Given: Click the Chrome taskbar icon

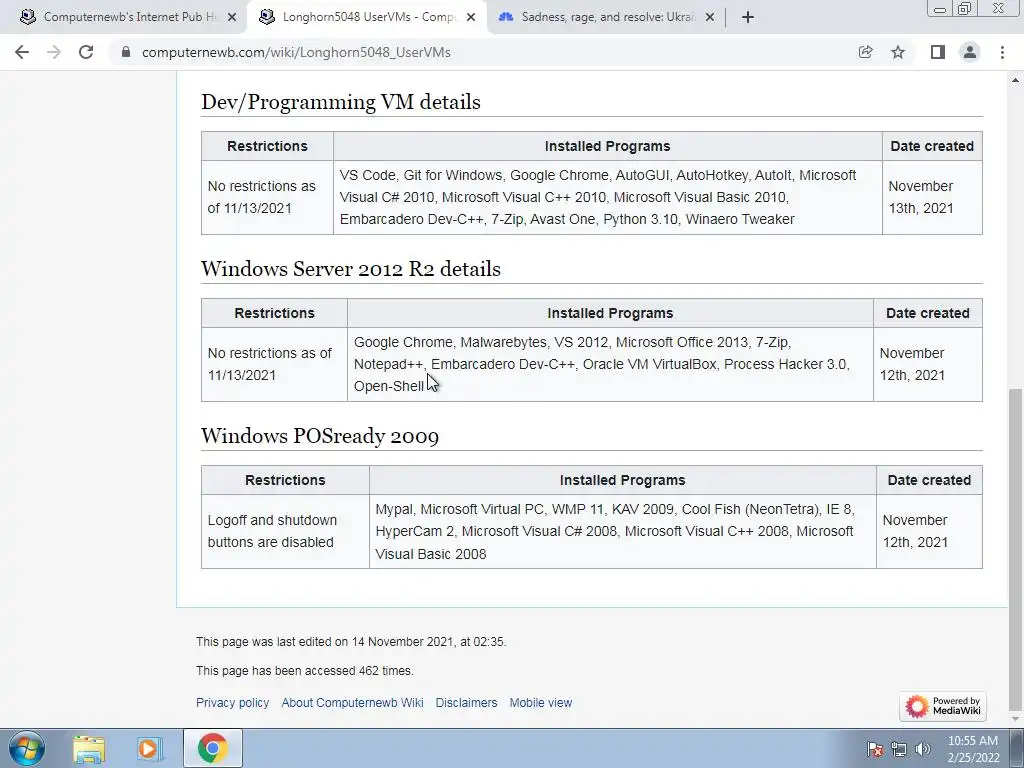Looking at the screenshot, I should pos(212,748).
